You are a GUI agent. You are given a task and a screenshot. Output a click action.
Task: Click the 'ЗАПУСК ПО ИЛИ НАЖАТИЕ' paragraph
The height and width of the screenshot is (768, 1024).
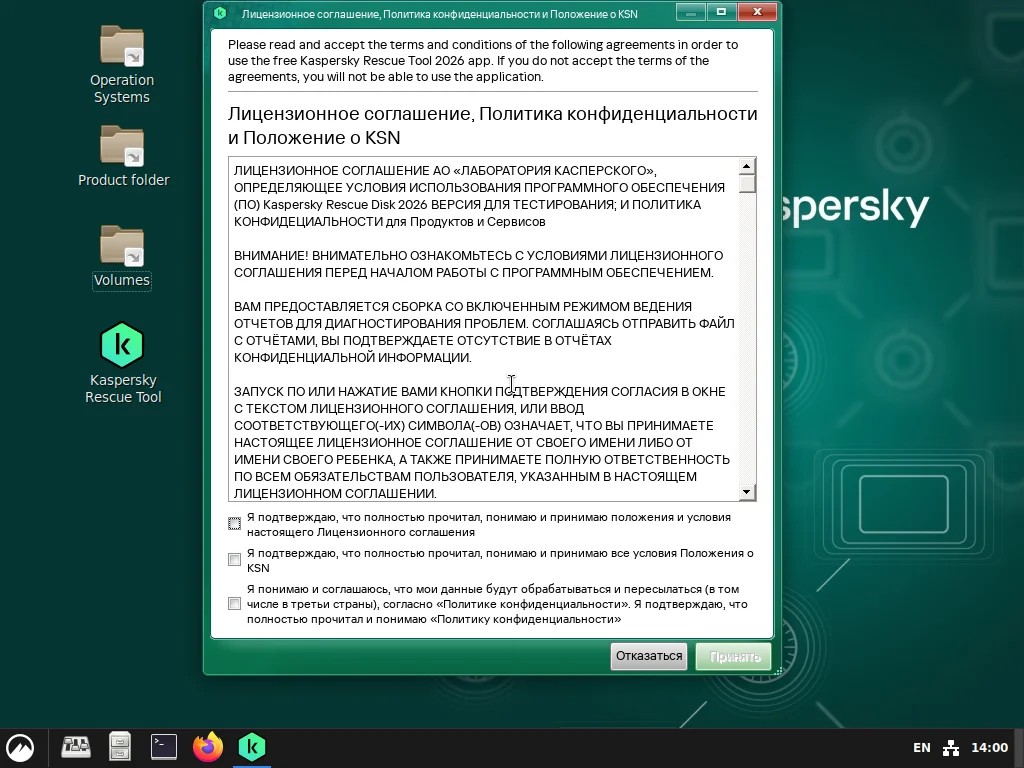click(x=482, y=442)
